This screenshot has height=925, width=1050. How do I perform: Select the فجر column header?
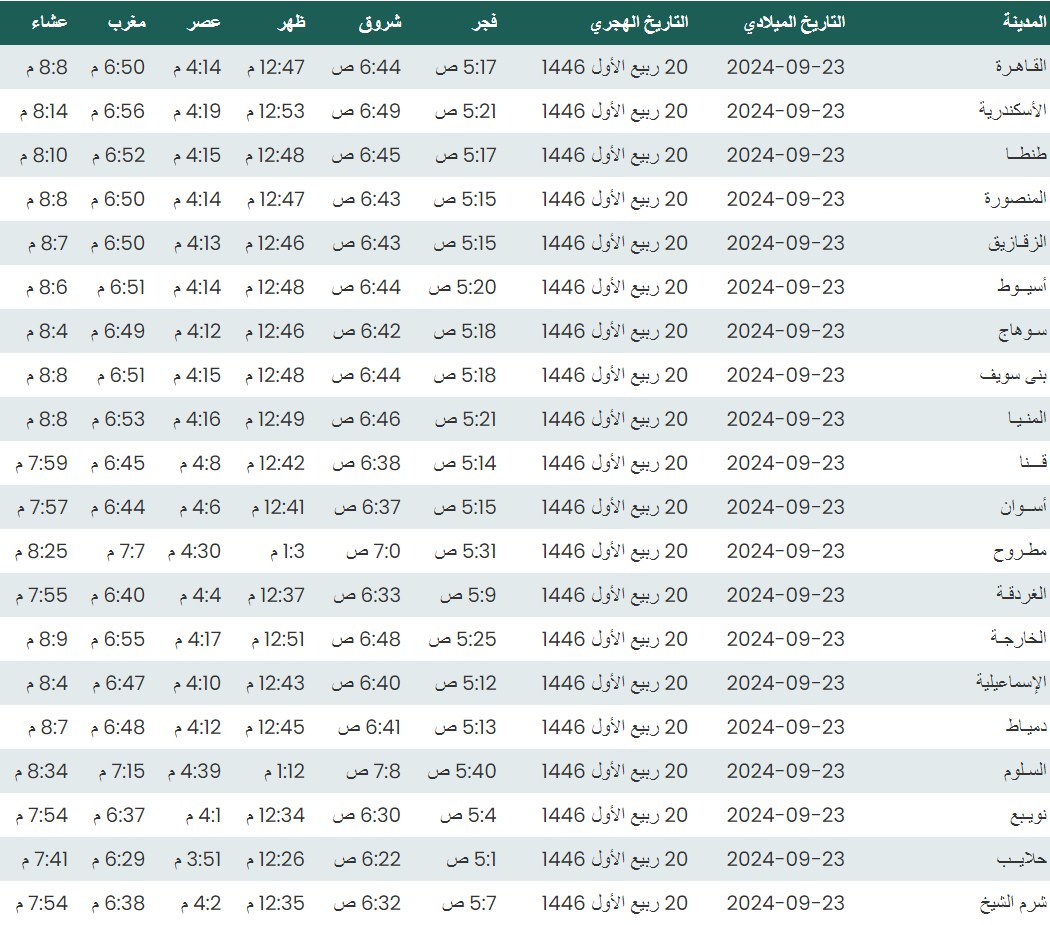(x=482, y=22)
